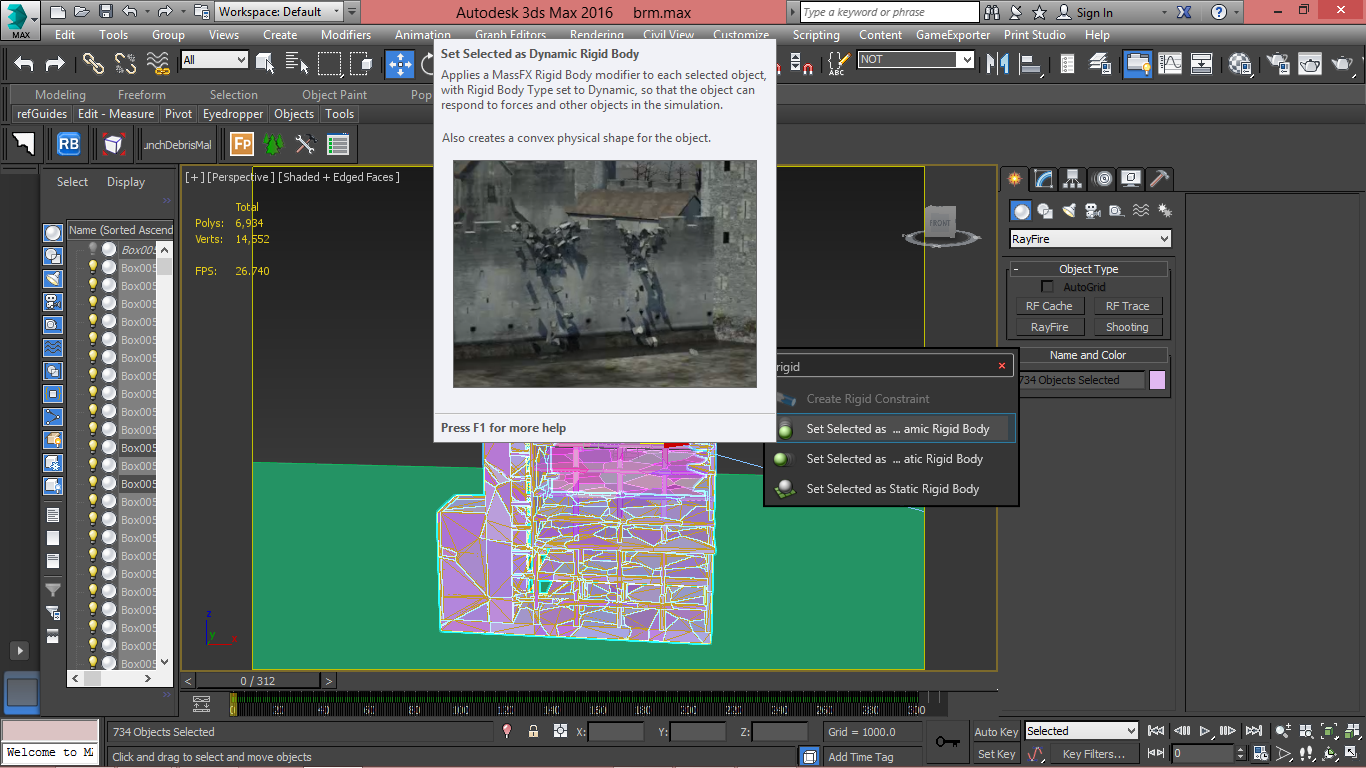Click the keyword search input field
This screenshot has height=768, width=1366.
click(x=889, y=12)
